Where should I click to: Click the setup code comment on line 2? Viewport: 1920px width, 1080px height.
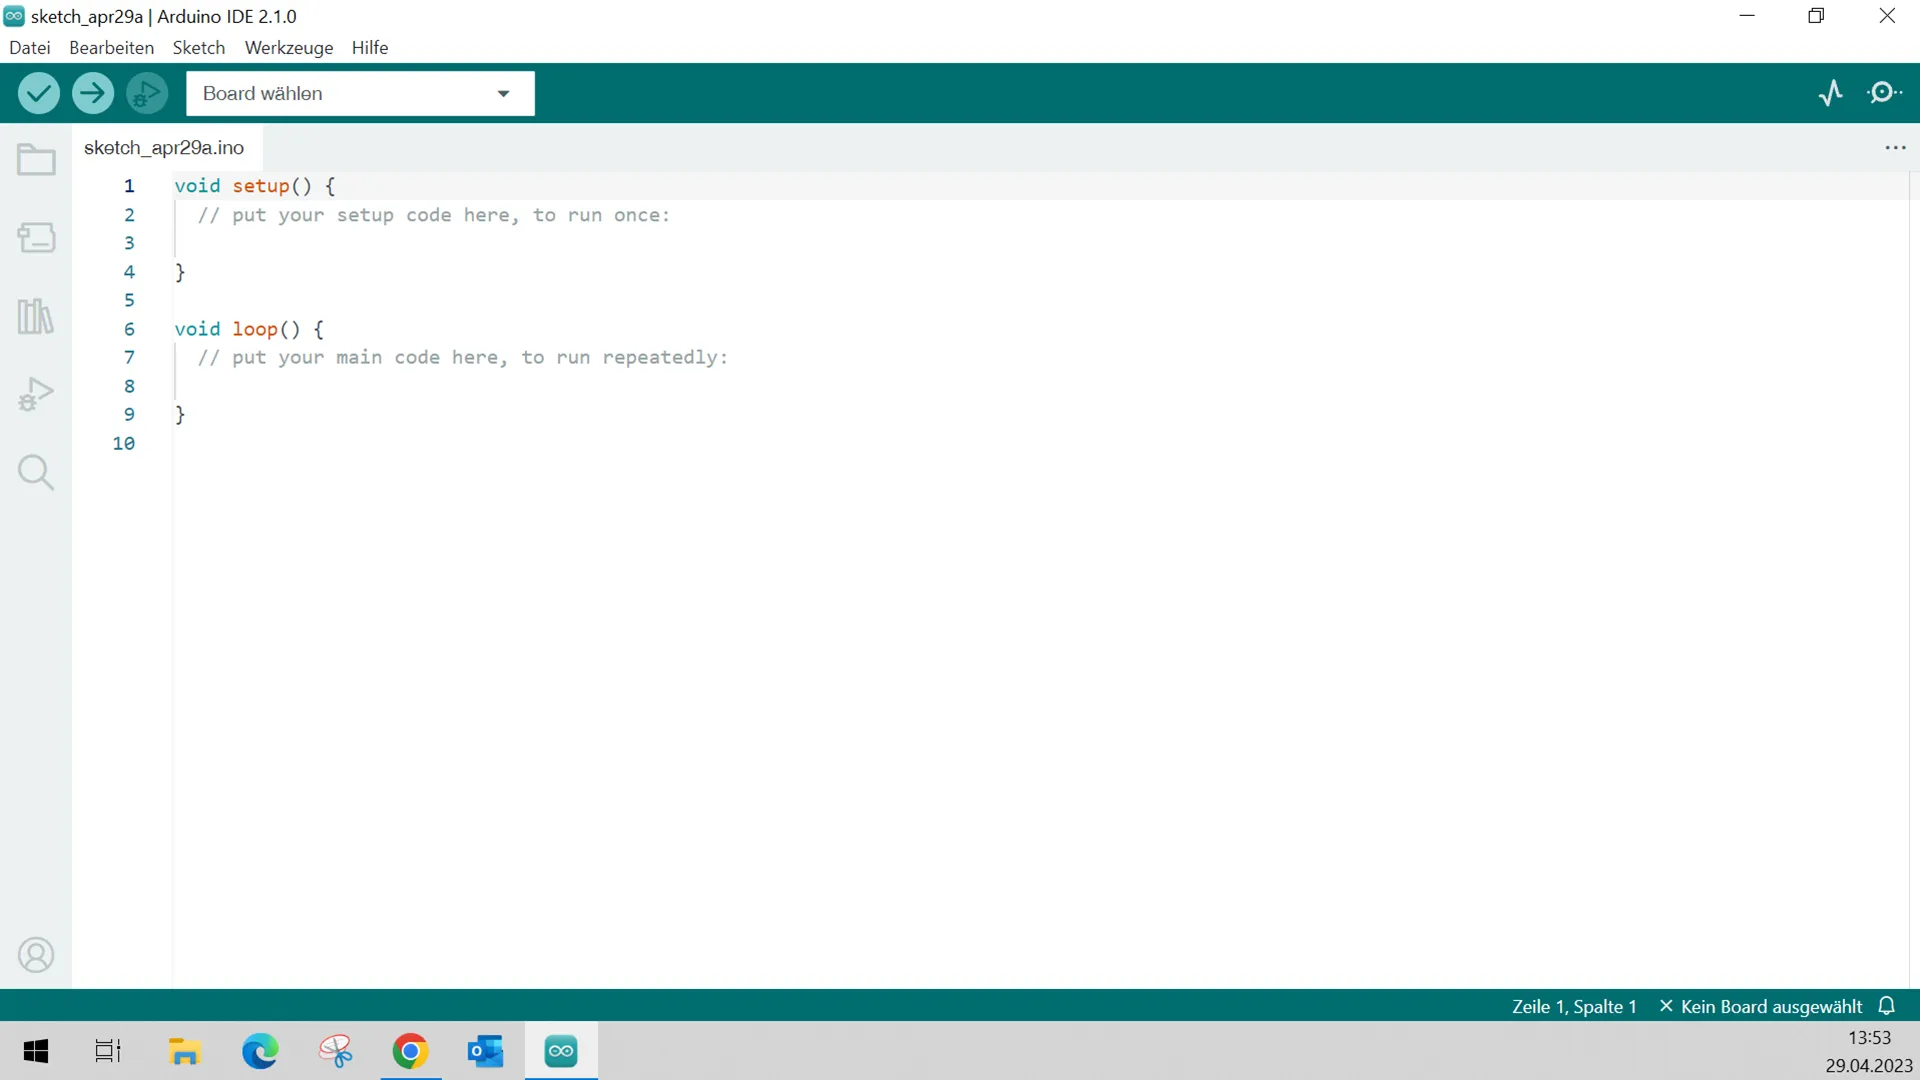click(x=434, y=215)
